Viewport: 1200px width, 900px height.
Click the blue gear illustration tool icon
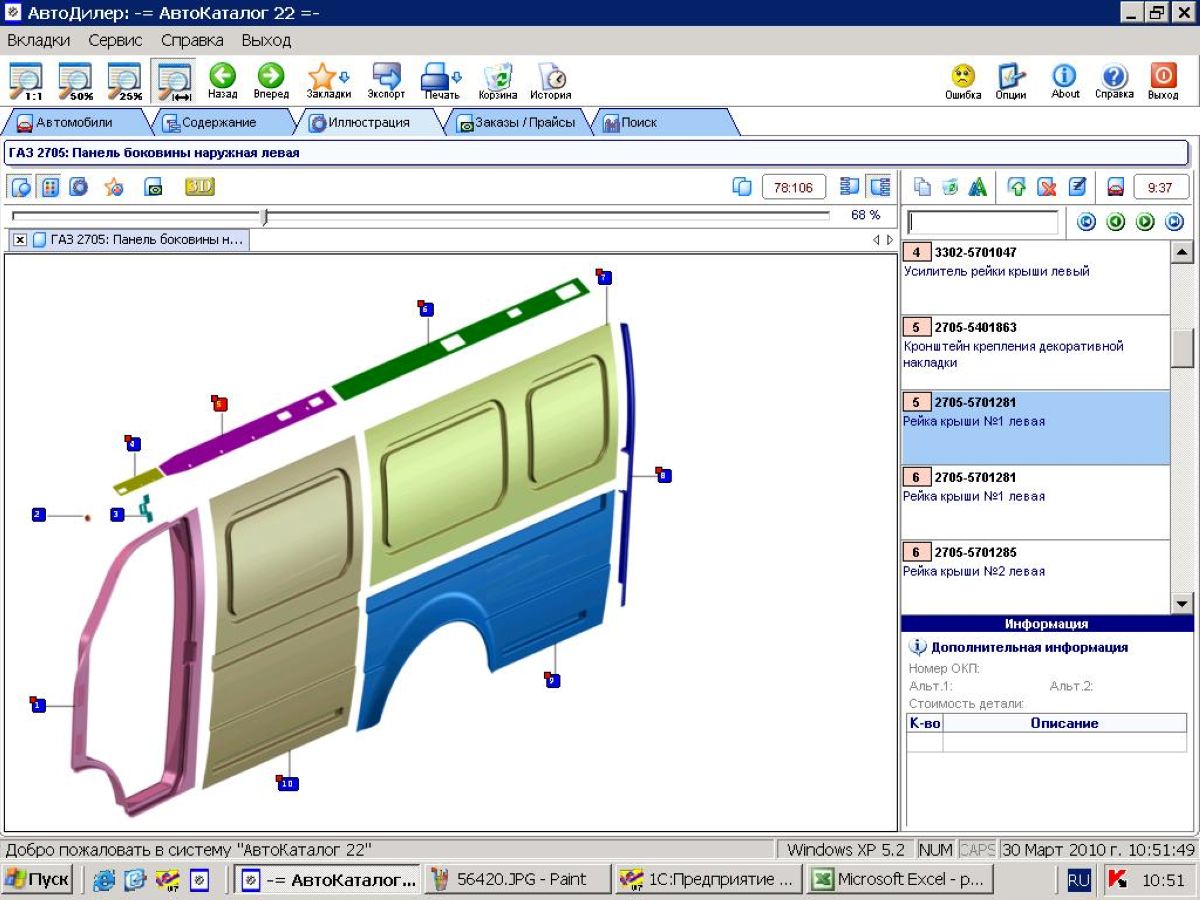(78, 186)
